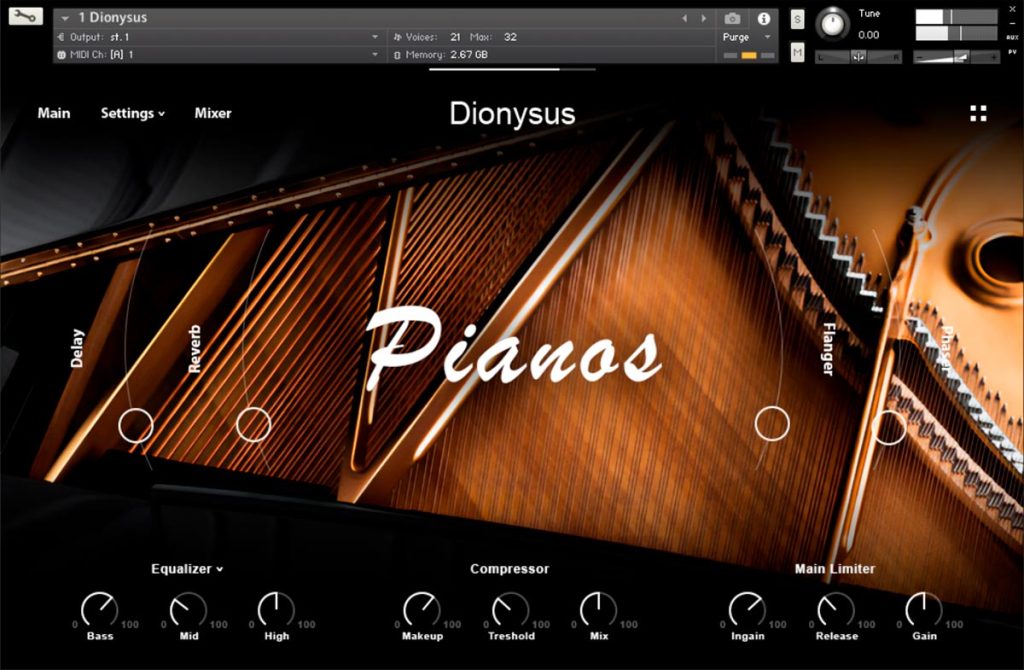Click the Tune knob
This screenshot has height=670, width=1024.
[x=832, y=24]
